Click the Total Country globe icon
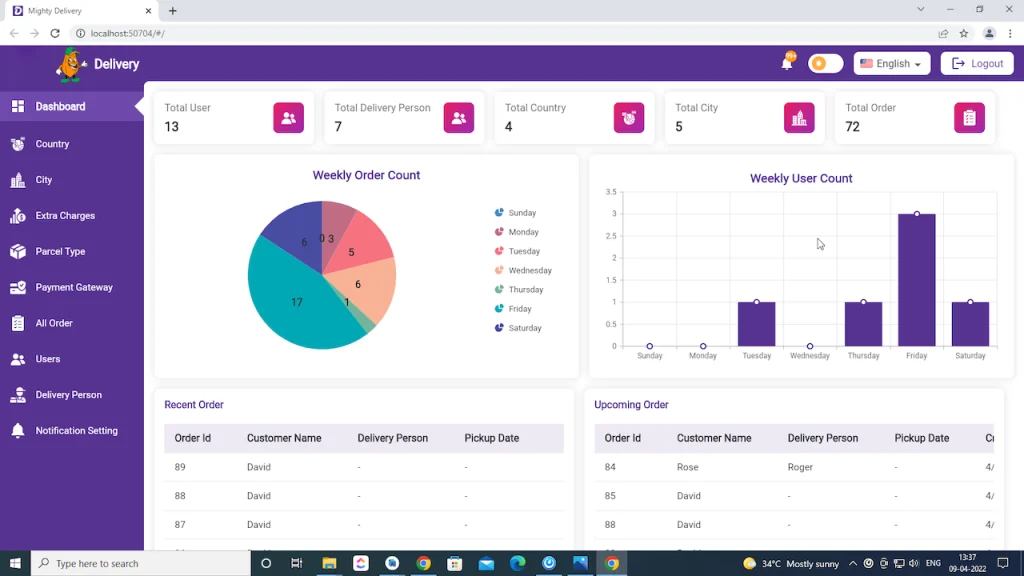Screen dimensions: 1024x576 coord(628,118)
